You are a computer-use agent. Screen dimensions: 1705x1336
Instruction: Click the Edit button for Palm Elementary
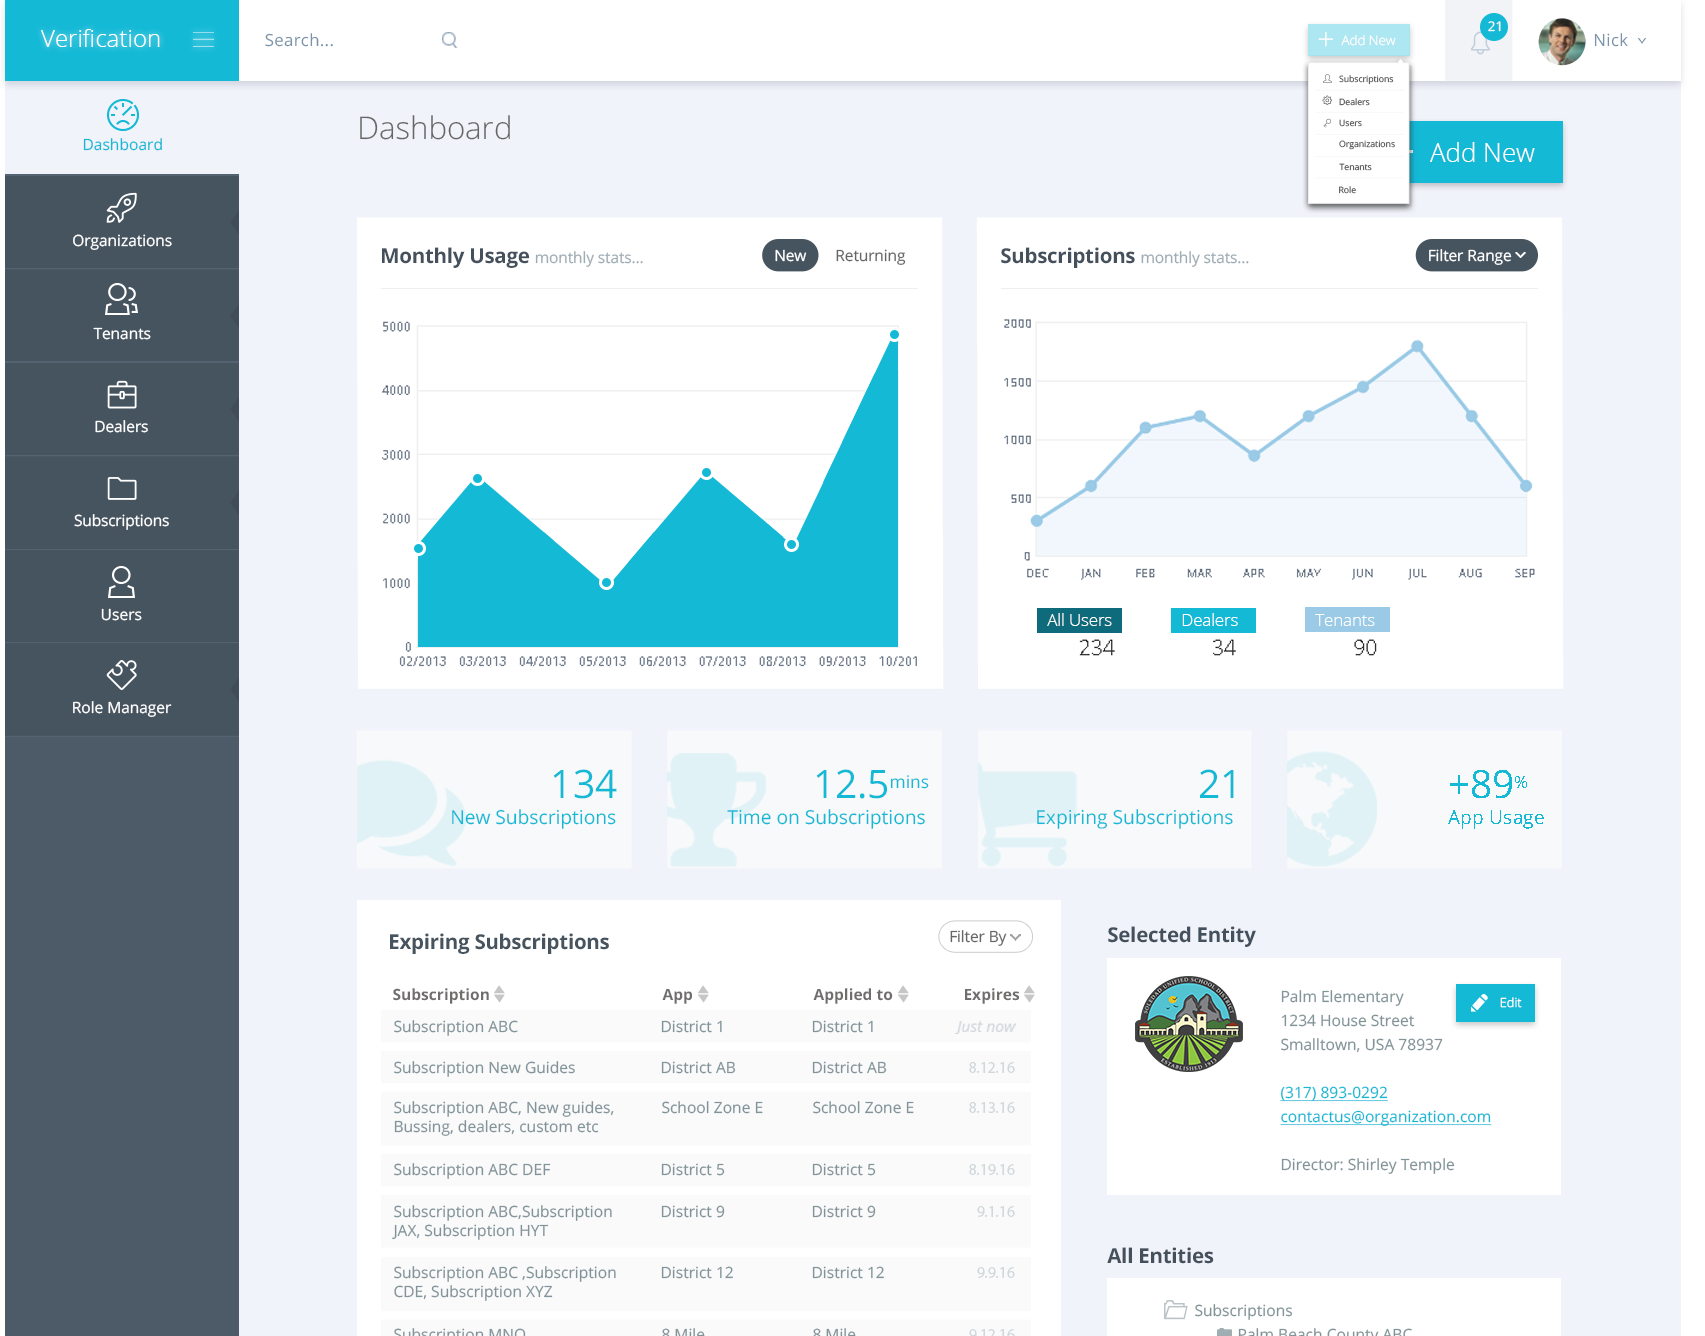1495,1002
